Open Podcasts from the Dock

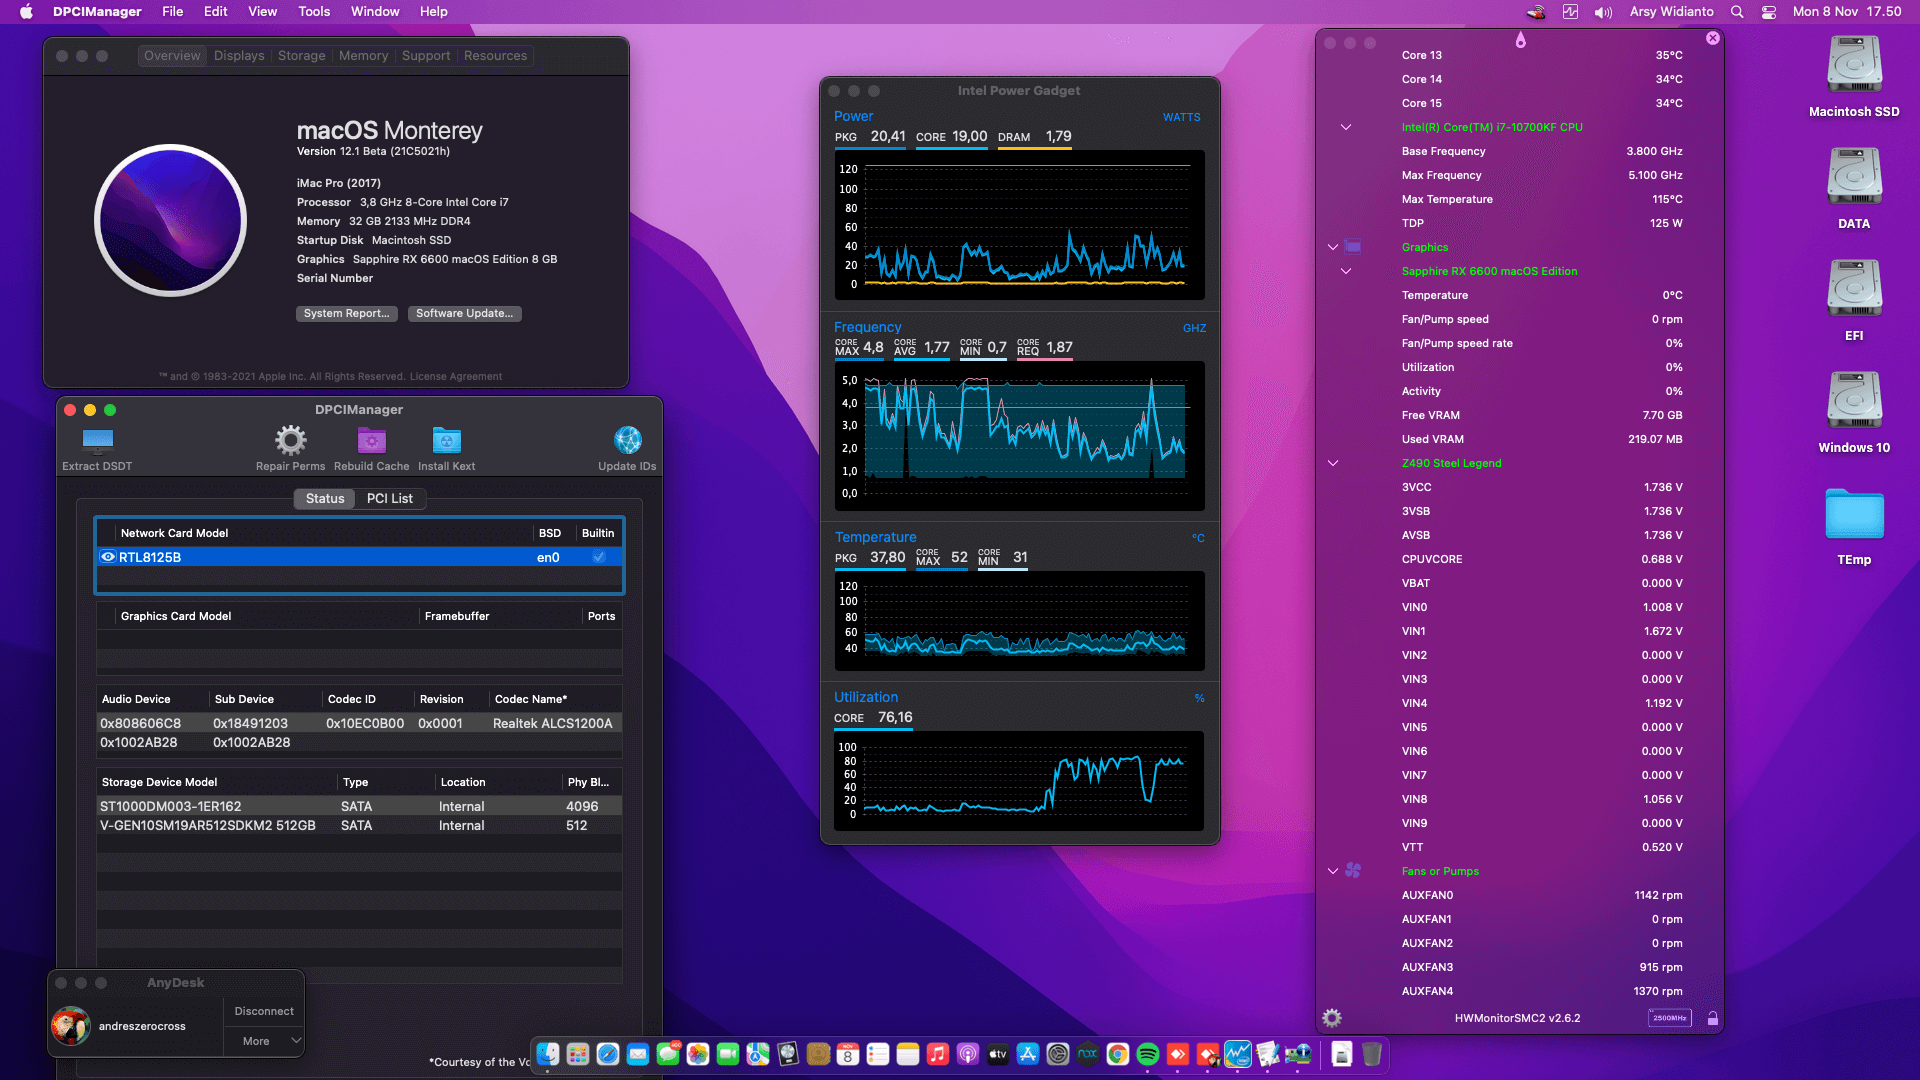(968, 1054)
